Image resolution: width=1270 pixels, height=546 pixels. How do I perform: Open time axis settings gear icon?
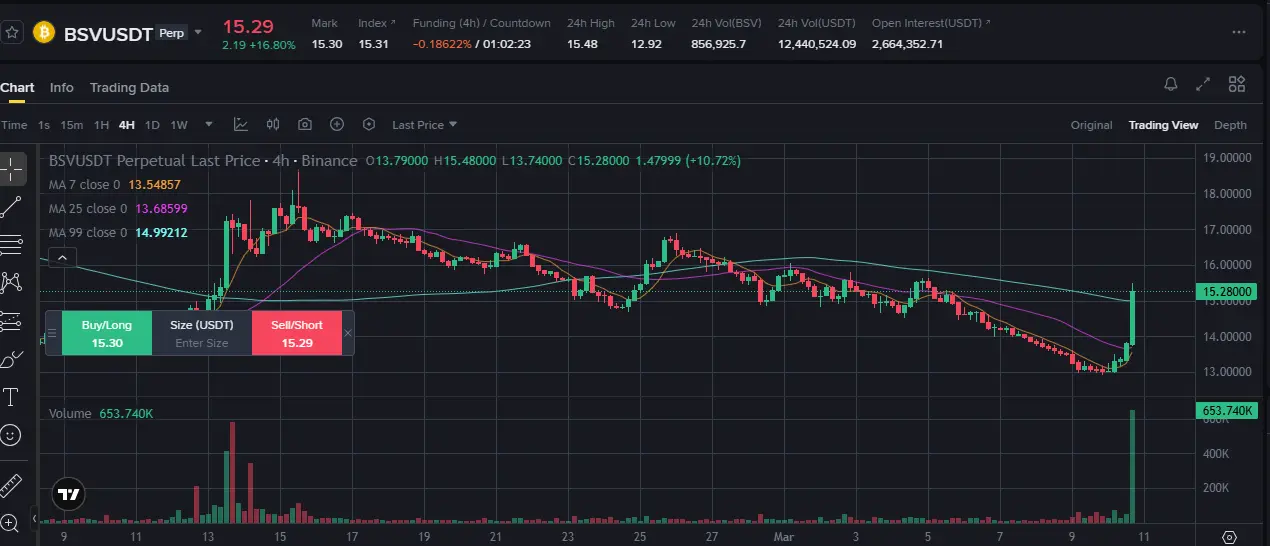(x=1231, y=536)
